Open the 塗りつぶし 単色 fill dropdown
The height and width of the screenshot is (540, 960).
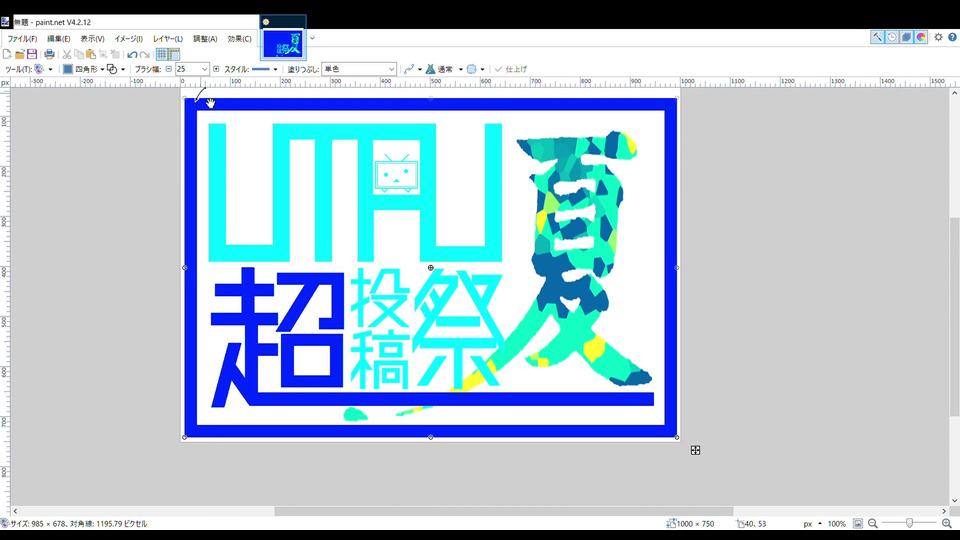359,69
